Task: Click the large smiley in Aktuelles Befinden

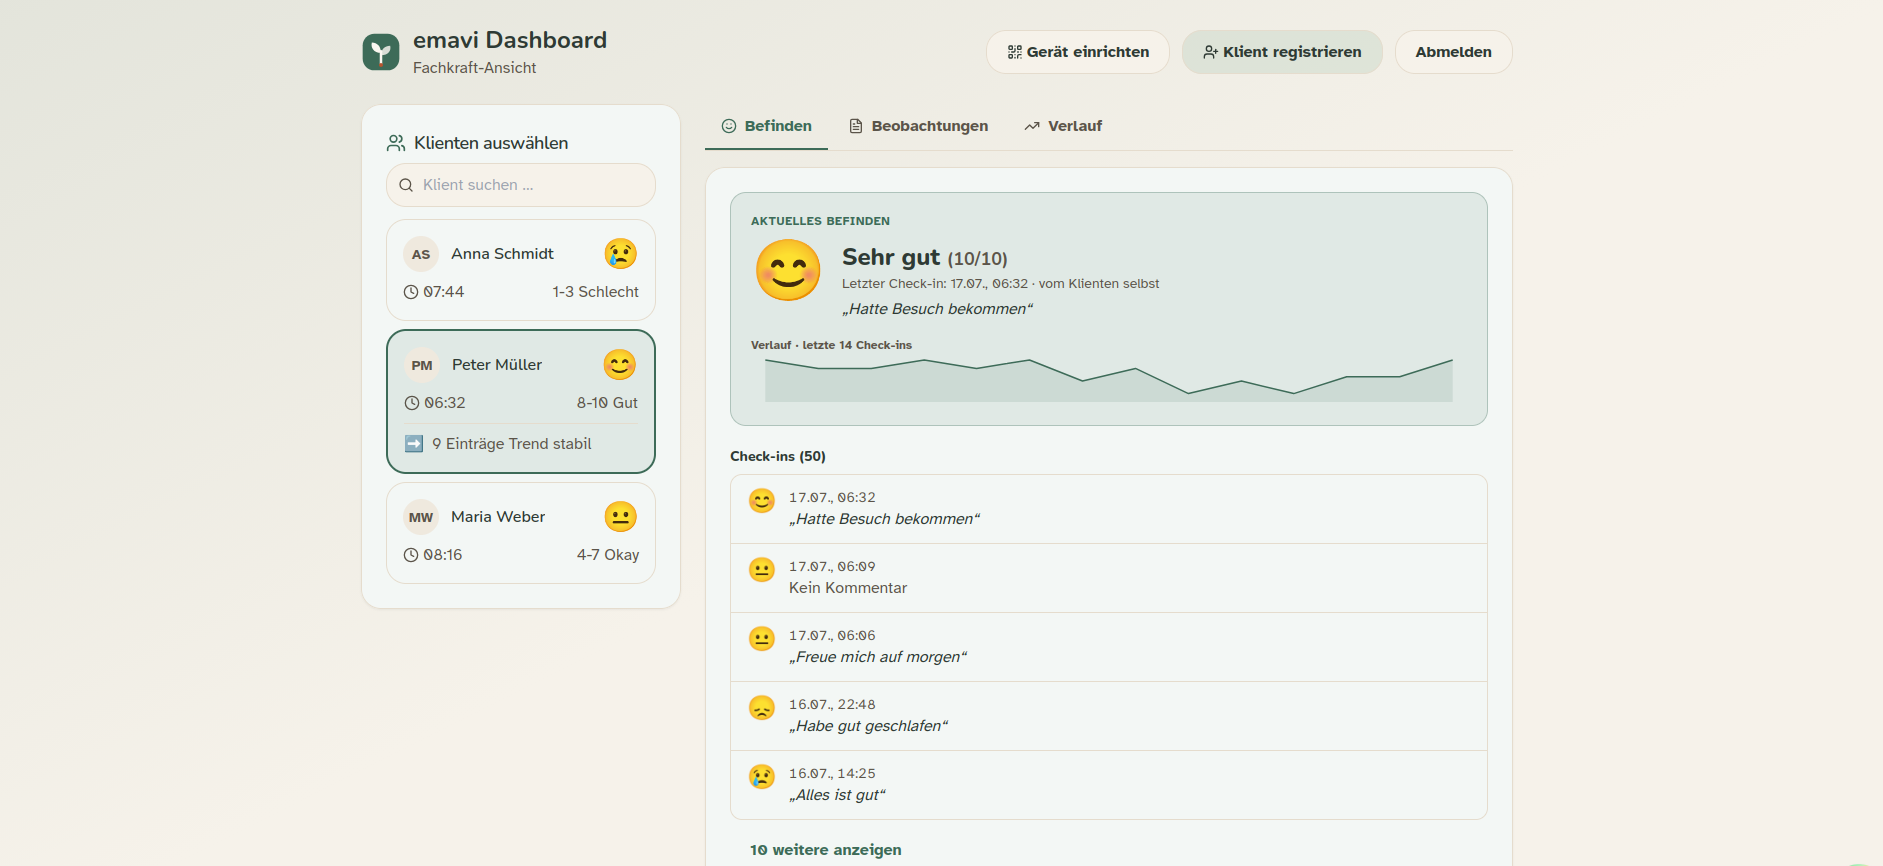Action: coord(788,270)
